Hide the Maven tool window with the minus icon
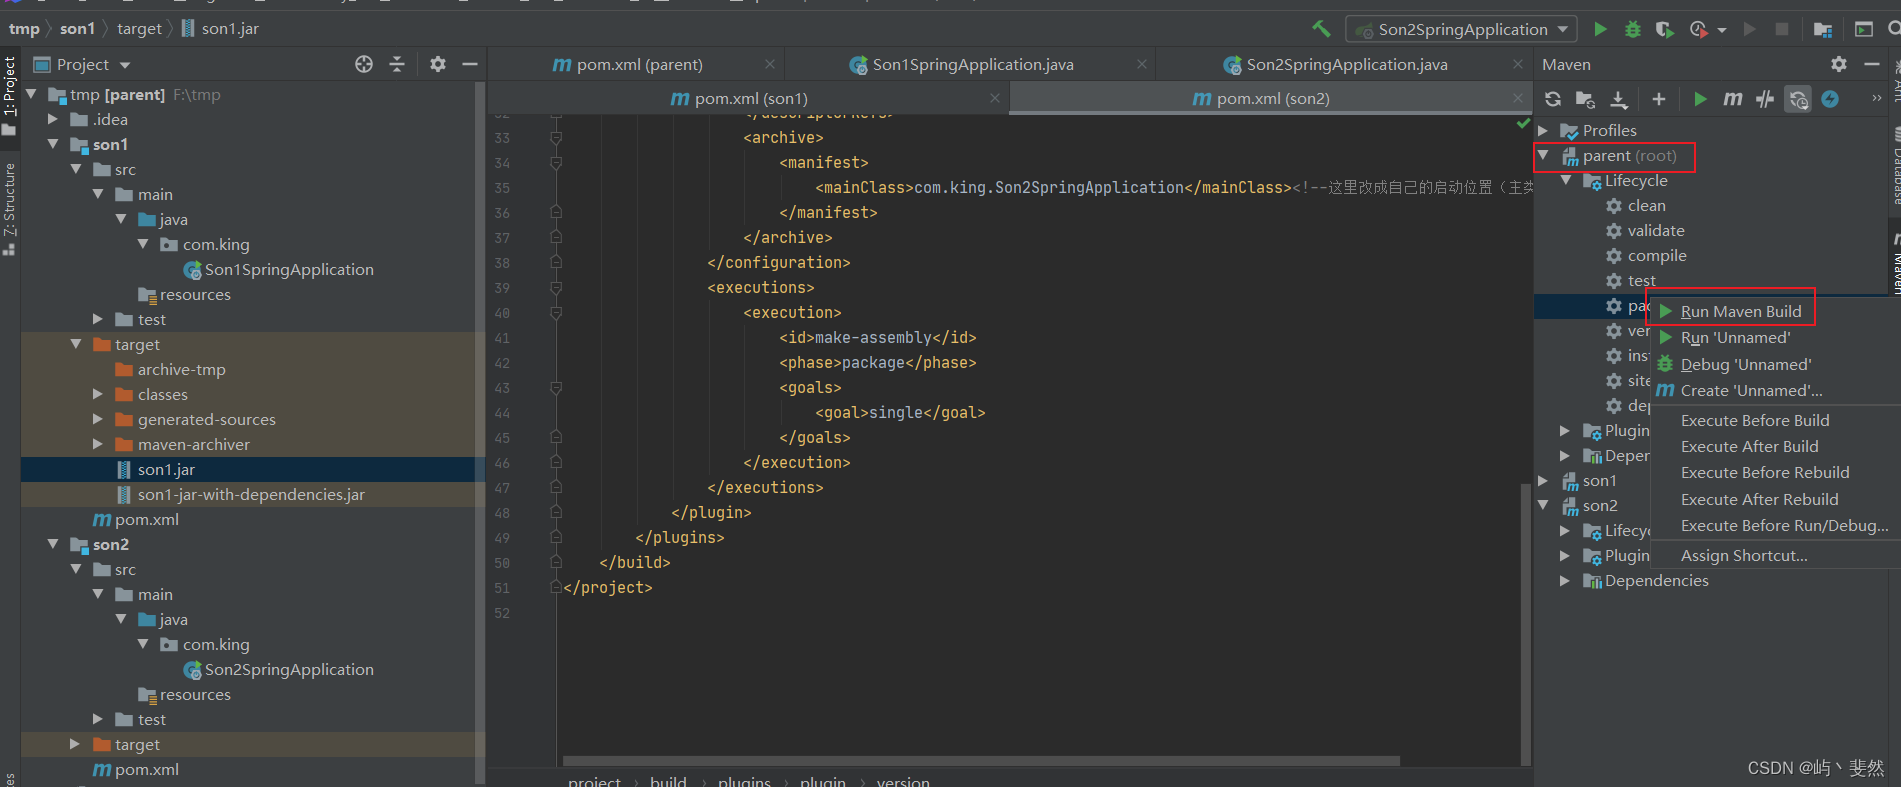The height and width of the screenshot is (787, 1901). tap(1872, 64)
